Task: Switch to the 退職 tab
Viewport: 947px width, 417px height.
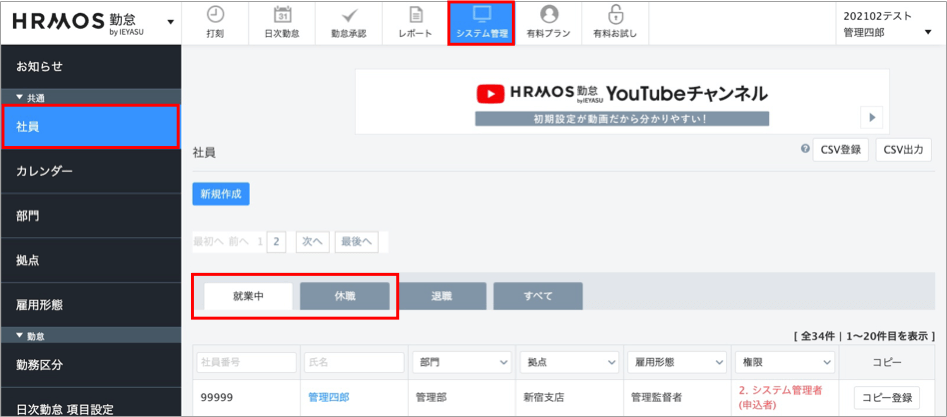Action: (442, 297)
